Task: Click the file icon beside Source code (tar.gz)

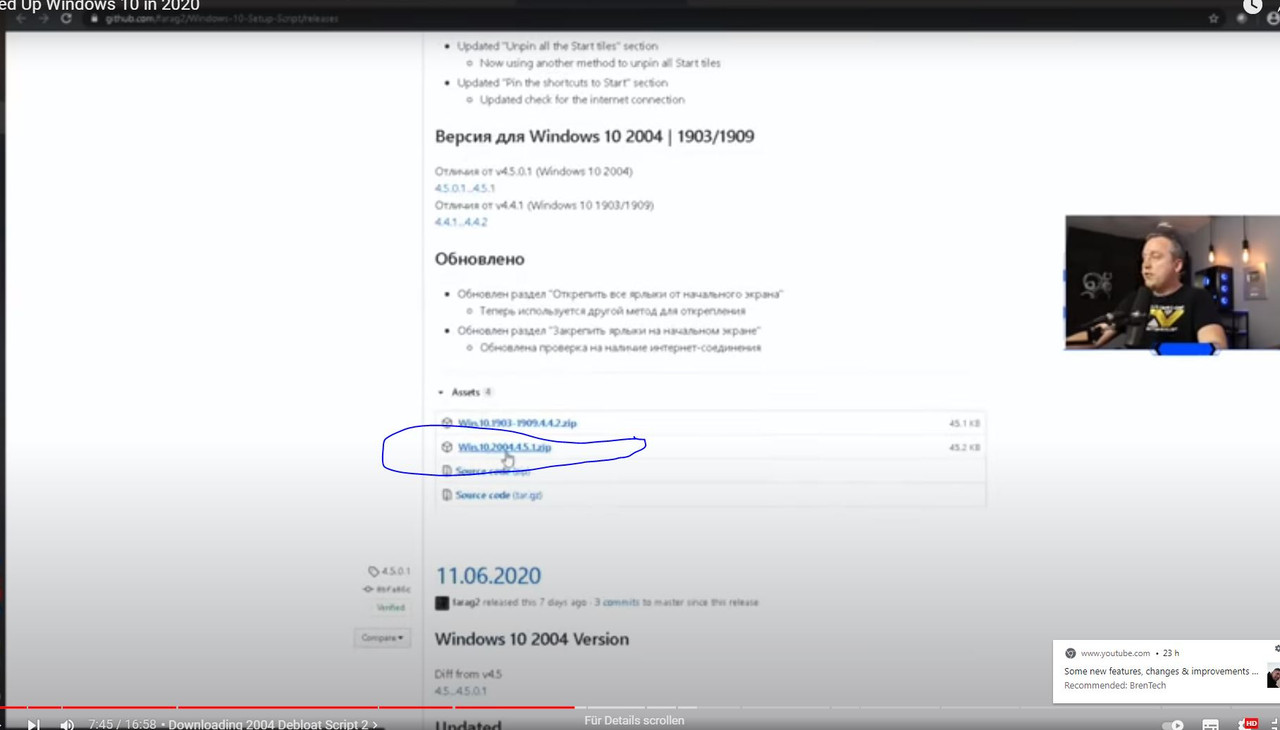Action: point(447,495)
